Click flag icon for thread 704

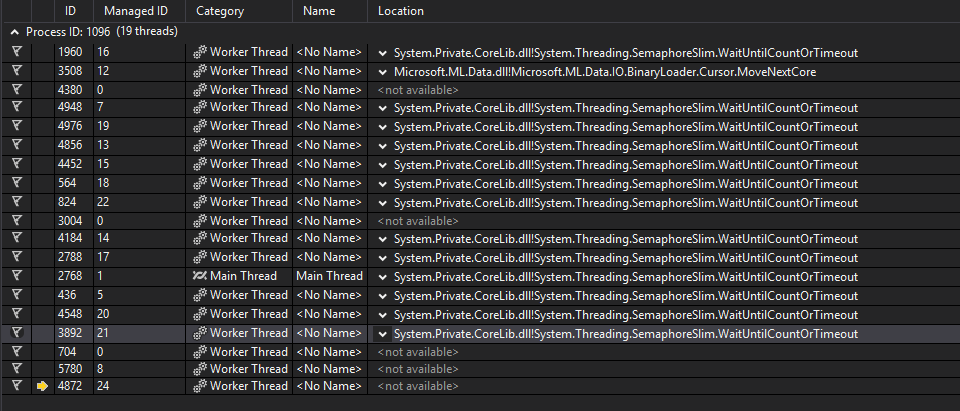point(17,352)
